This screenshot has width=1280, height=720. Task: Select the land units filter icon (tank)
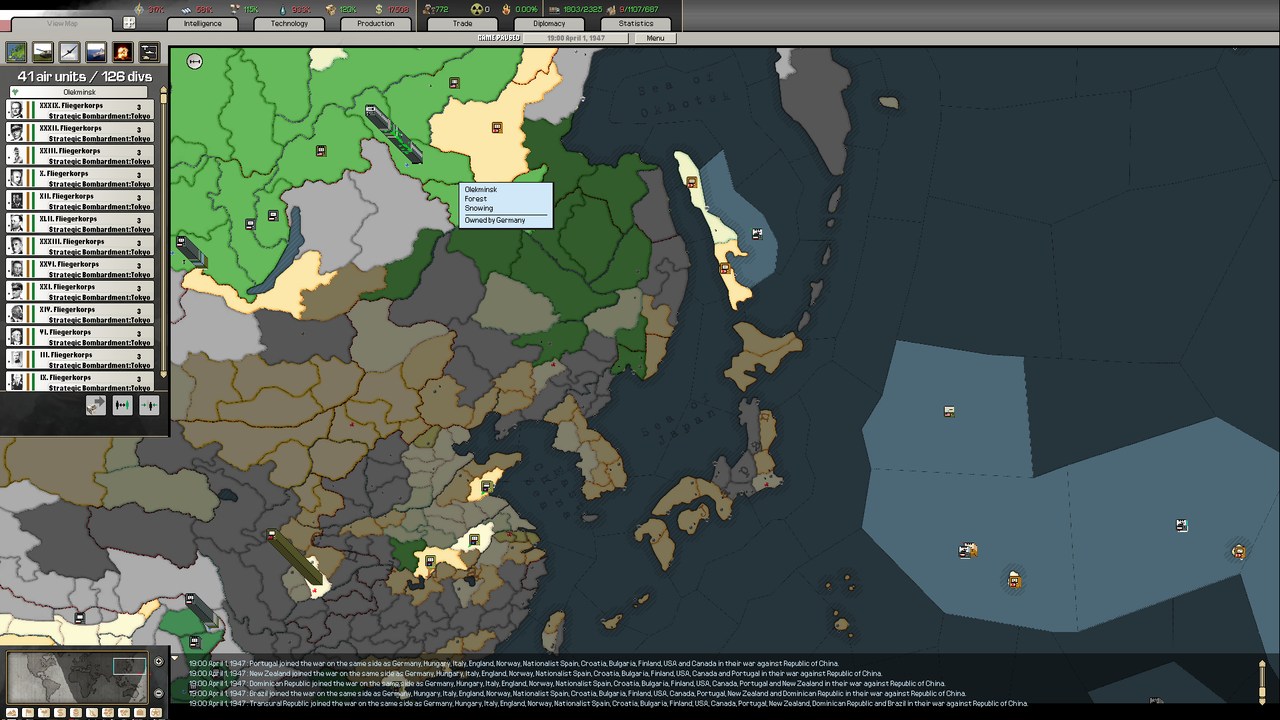43,51
